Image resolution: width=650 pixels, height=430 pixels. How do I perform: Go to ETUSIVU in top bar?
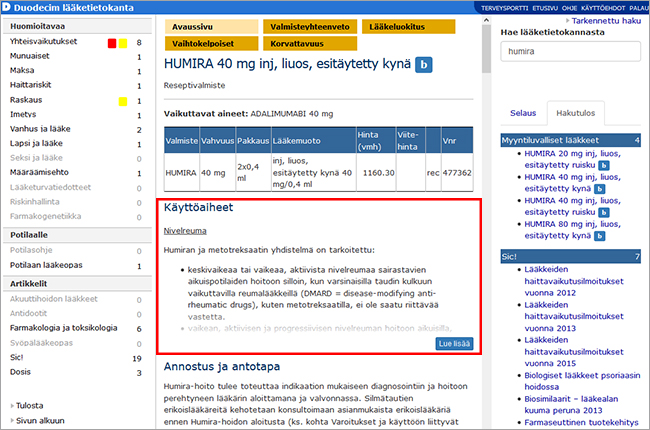545,8
